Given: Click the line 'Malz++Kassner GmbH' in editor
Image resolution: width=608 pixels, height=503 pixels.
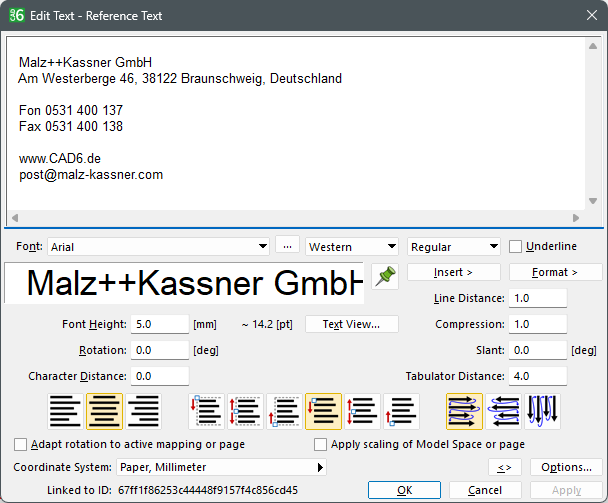Looking at the screenshot, I should [85, 62].
